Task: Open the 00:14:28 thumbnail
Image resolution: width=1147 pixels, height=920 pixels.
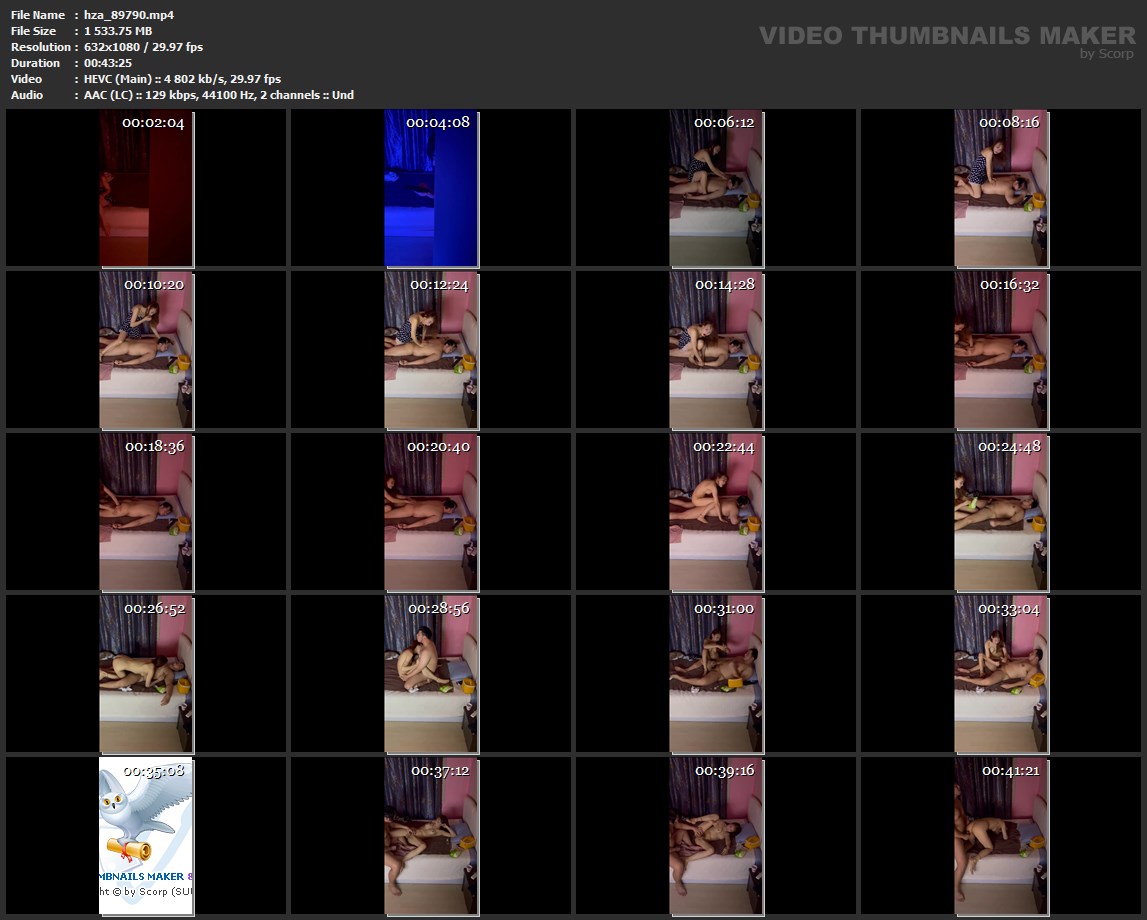Action: click(x=716, y=350)
